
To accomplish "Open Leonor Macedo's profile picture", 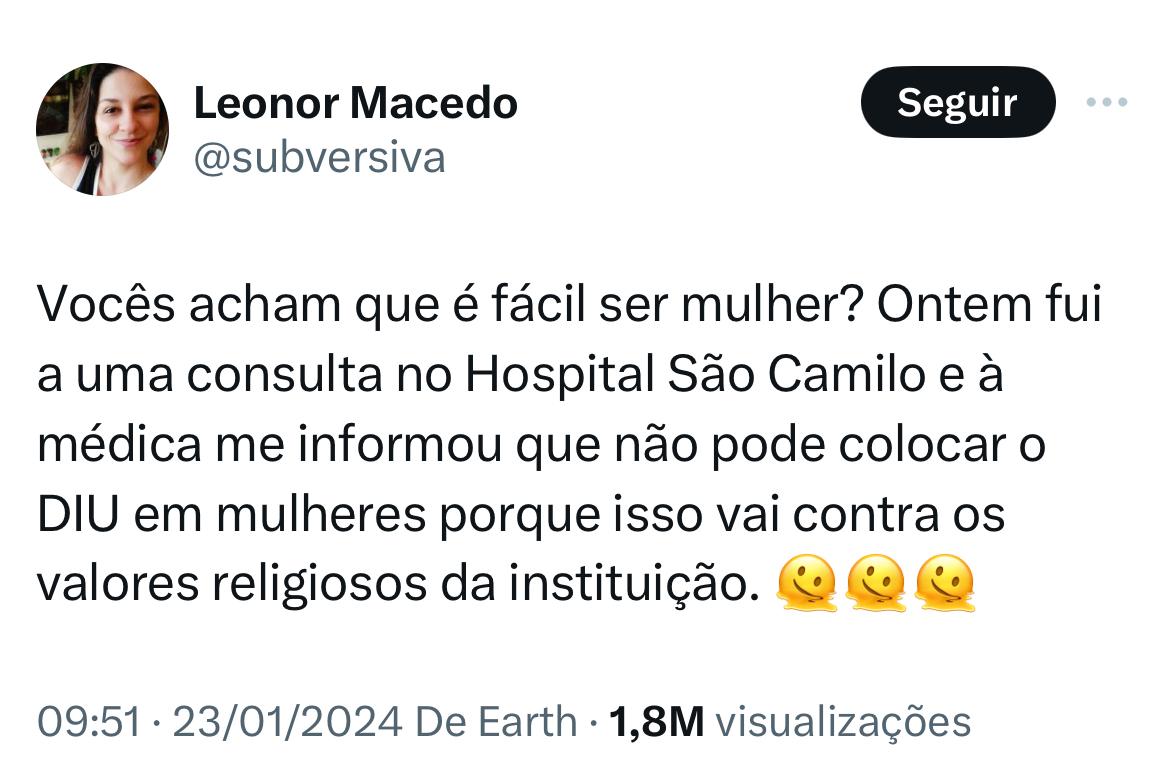I will pos(102,129).
